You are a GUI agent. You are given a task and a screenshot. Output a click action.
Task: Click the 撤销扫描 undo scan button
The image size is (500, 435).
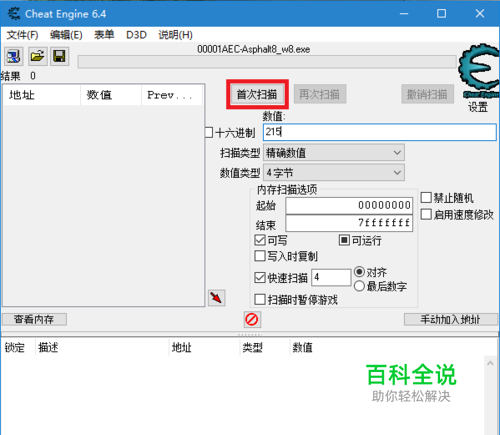click(427, 94)
